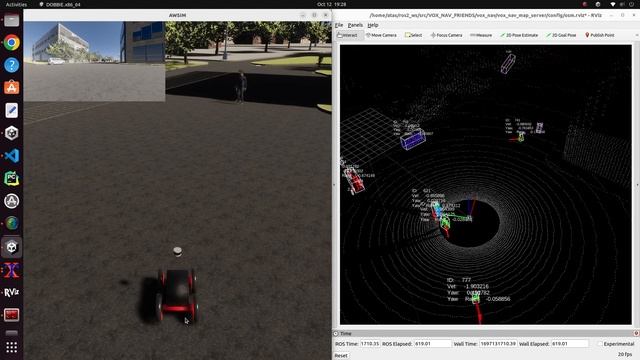Switch to RViz via the dock icon

[x=11, y=292]
